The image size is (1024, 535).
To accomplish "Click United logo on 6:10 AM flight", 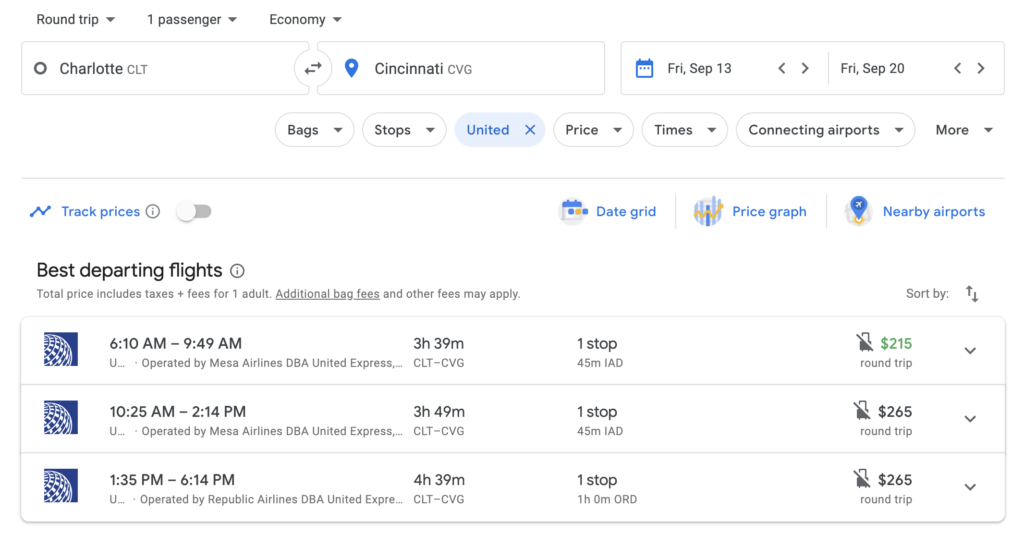I will pos(61,349).
